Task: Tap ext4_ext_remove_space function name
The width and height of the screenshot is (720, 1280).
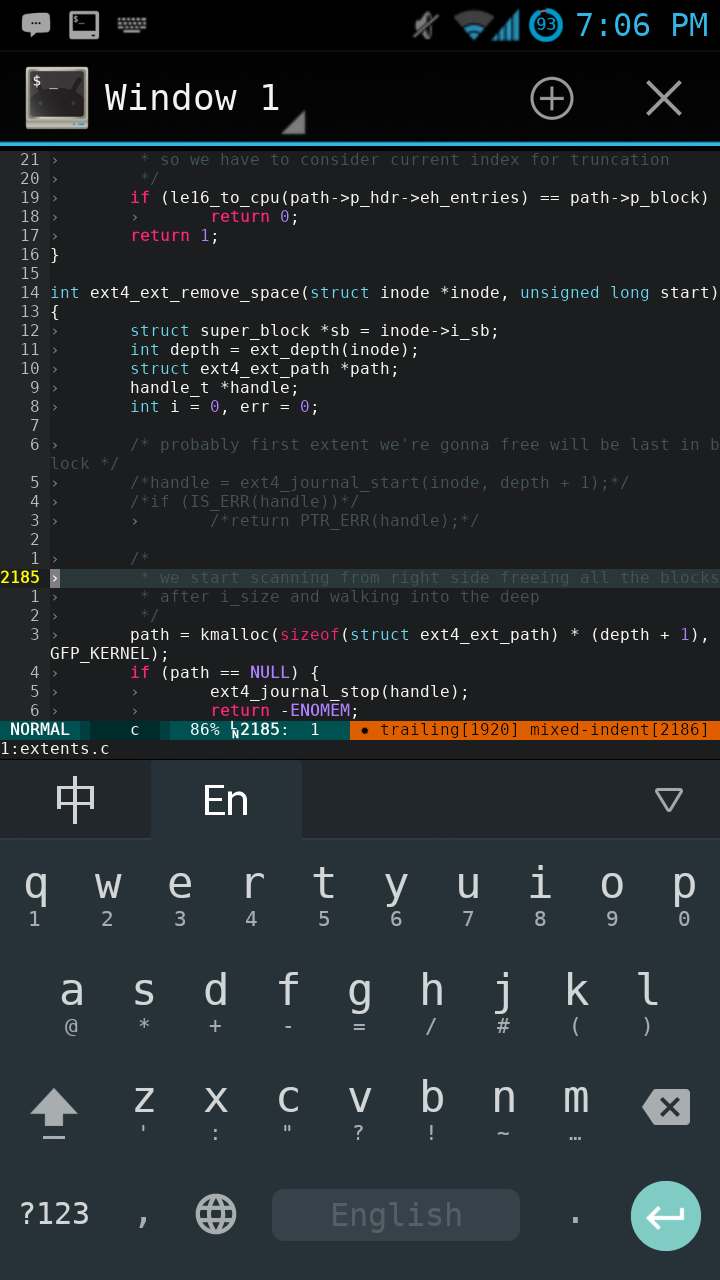Action: click(x=195, y=293)
